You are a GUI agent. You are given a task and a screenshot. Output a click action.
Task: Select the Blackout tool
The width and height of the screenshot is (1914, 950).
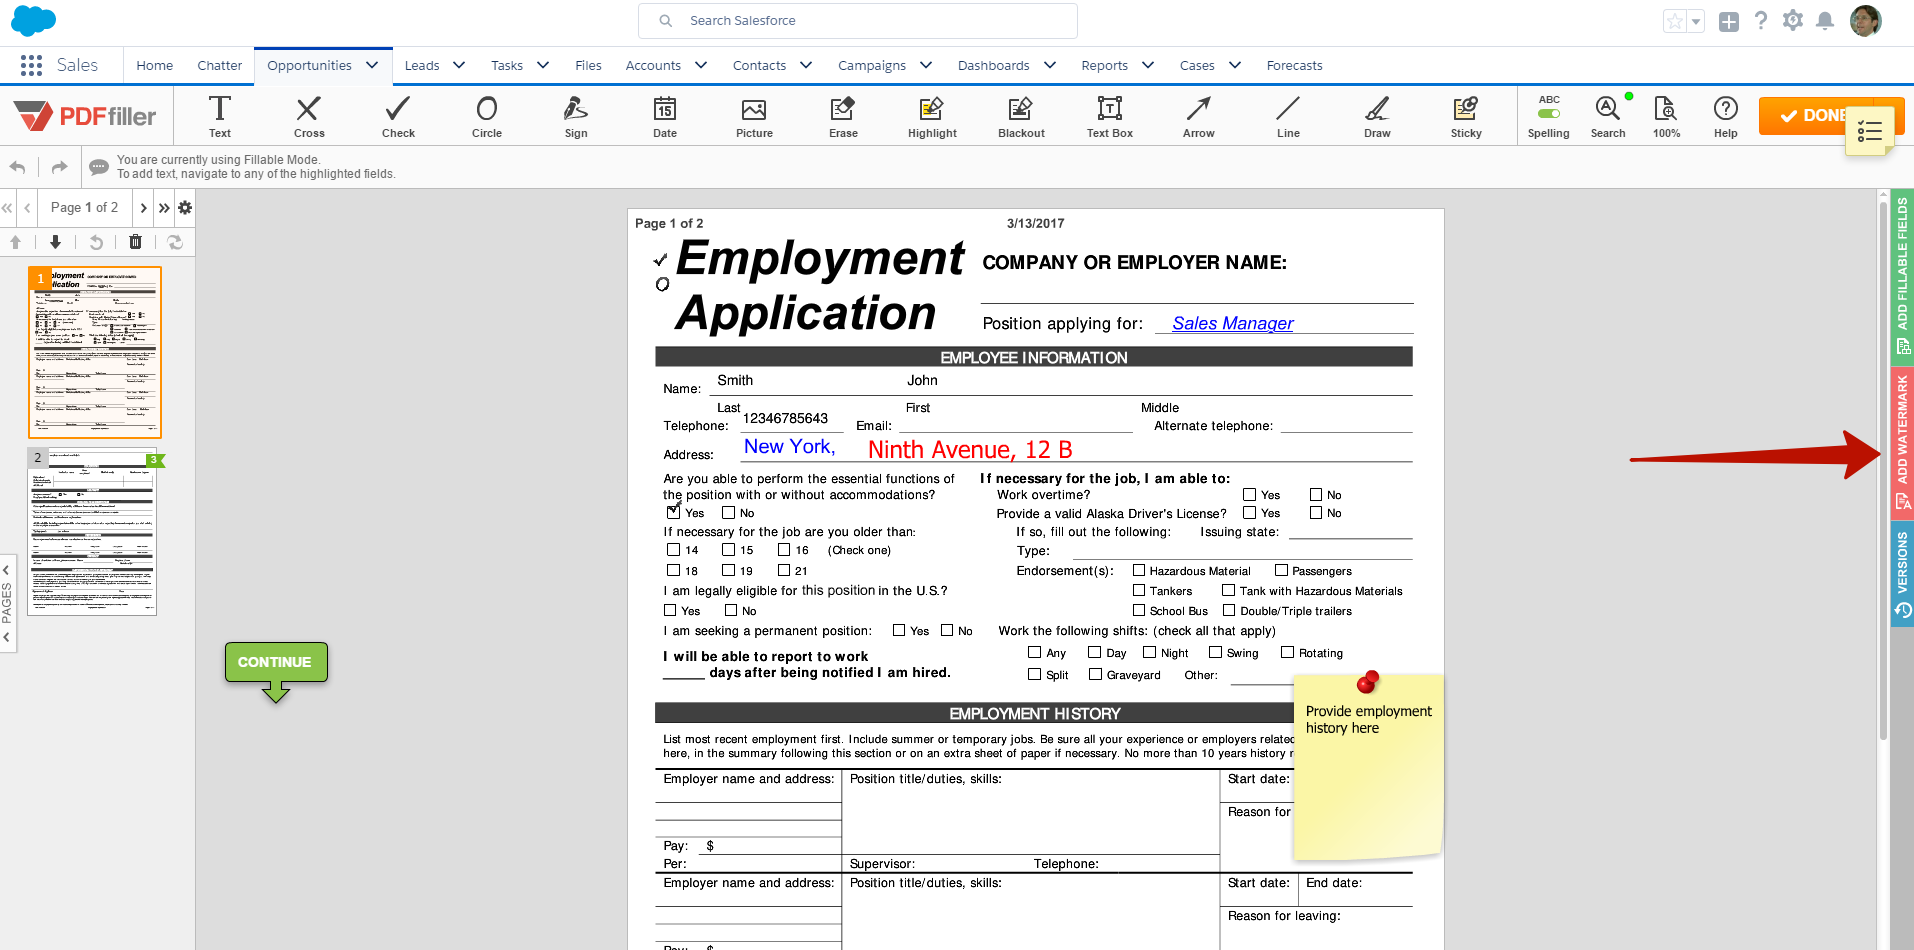(x=1021, y=116)
